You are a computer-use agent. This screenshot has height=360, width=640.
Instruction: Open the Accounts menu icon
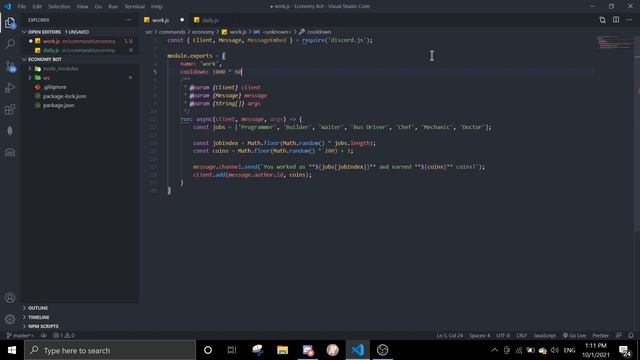coord(10,298)
